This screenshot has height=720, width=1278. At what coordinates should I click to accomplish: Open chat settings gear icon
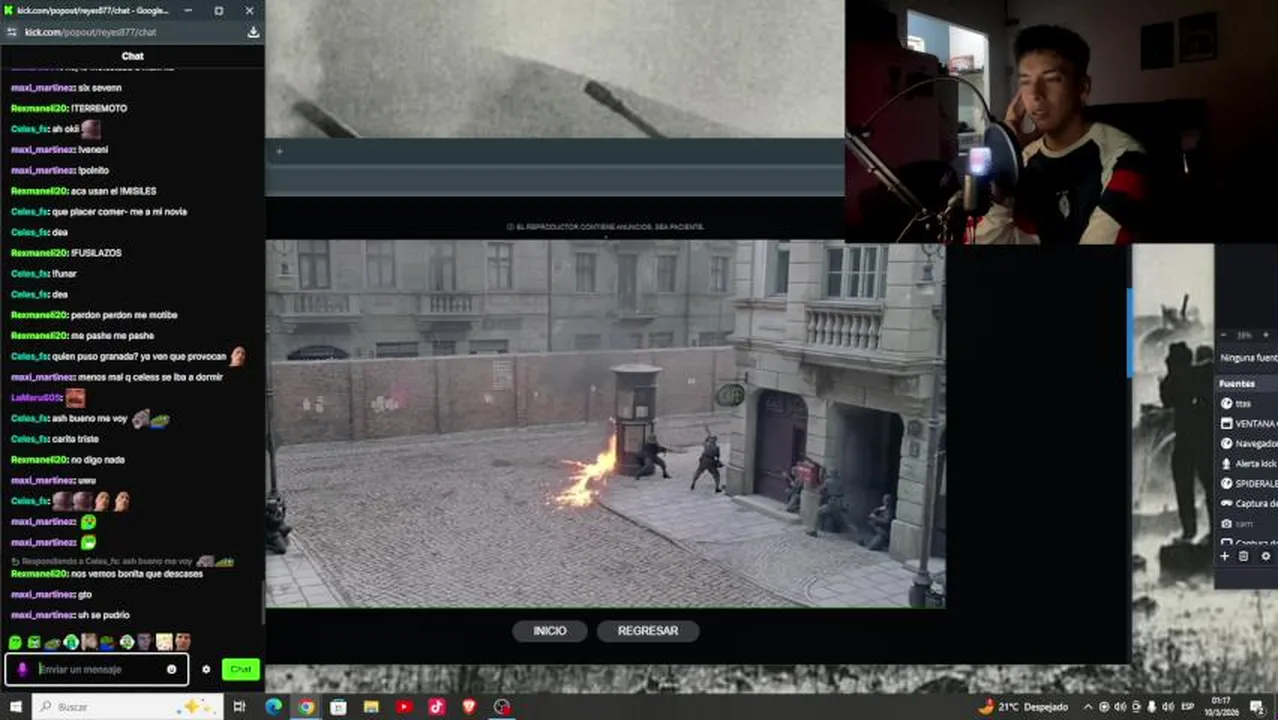pos(206,669)
